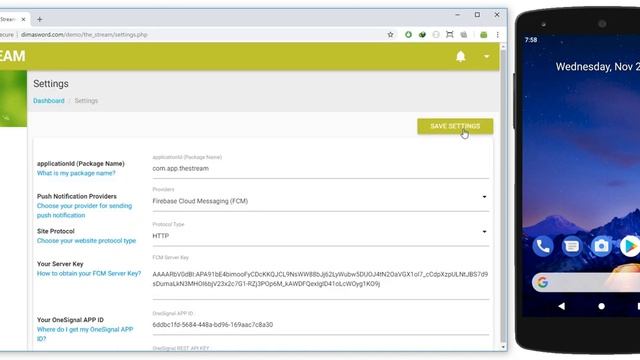
Task: Click the 'Your Server Key' label
Action: tap(60, 264)
